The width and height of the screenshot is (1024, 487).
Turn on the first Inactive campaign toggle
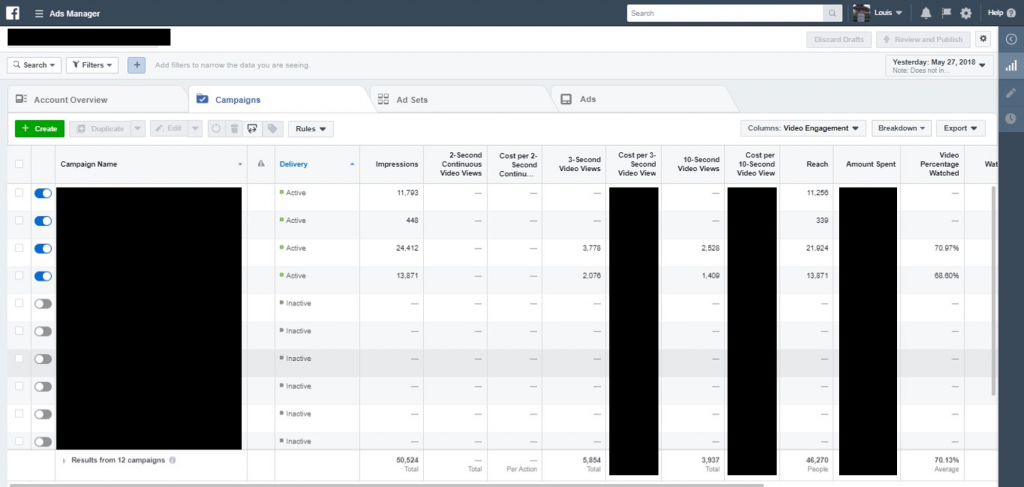(43, 304)
